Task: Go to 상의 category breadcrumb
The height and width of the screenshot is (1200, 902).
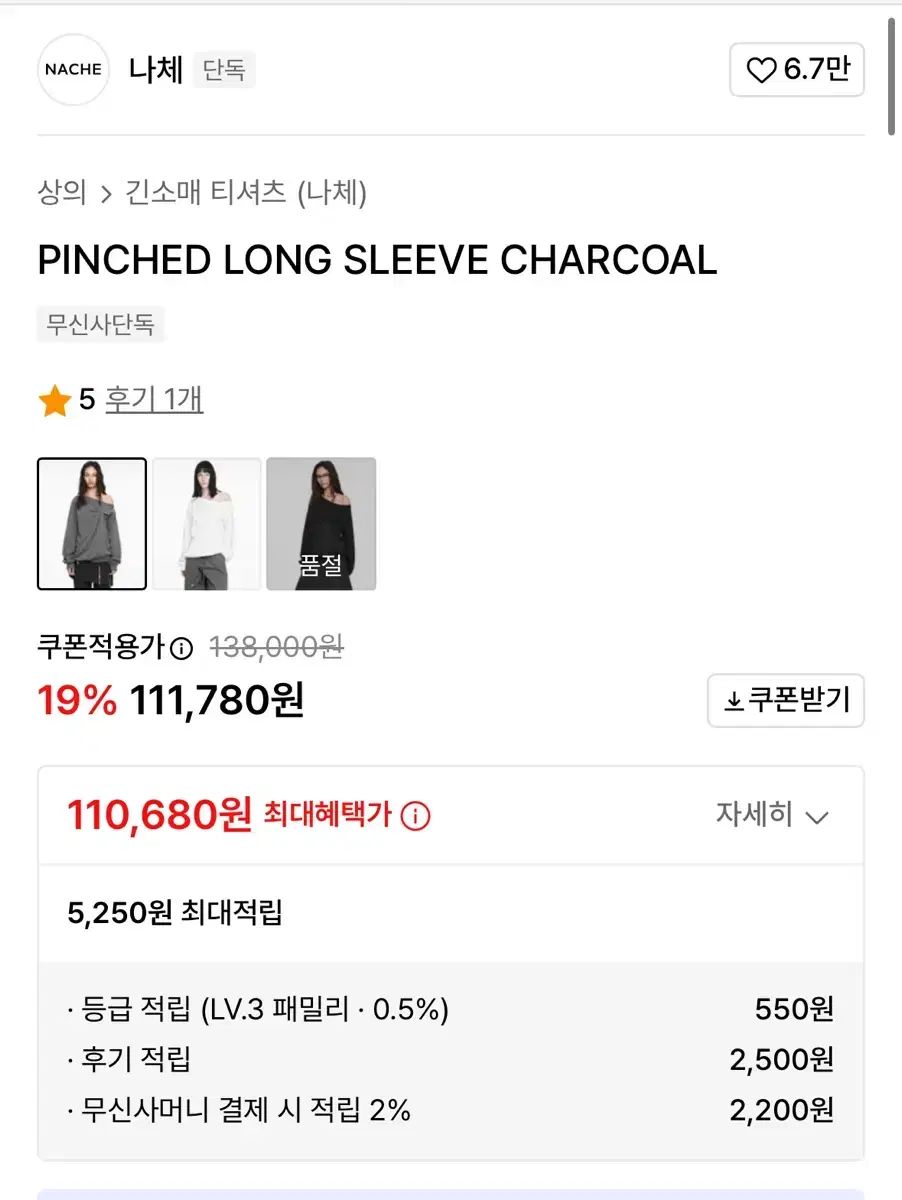Action: click(62, 192)
